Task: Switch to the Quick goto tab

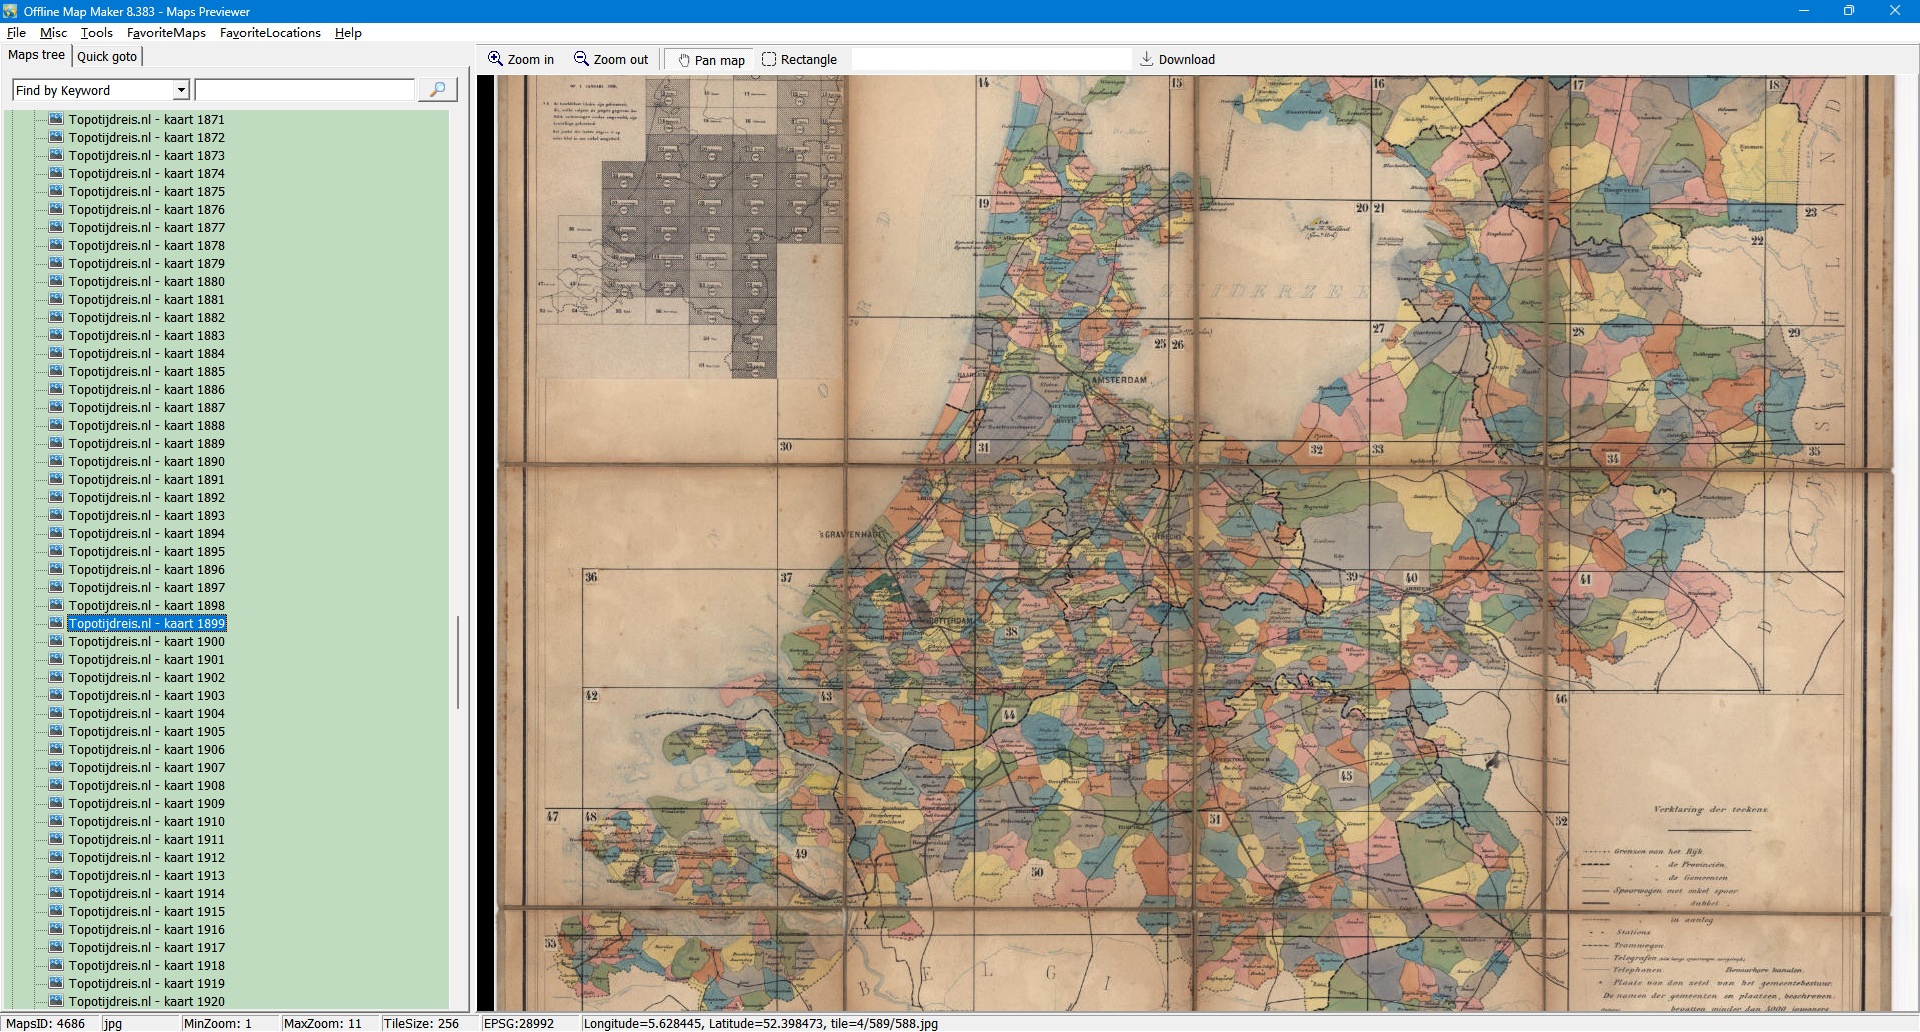Action: tap(107, 56)
